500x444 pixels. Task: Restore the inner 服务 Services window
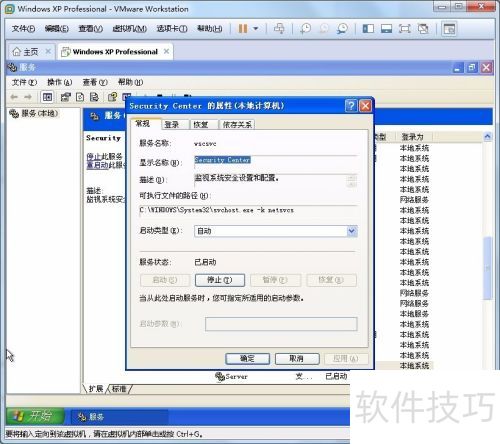coord(472,68)
